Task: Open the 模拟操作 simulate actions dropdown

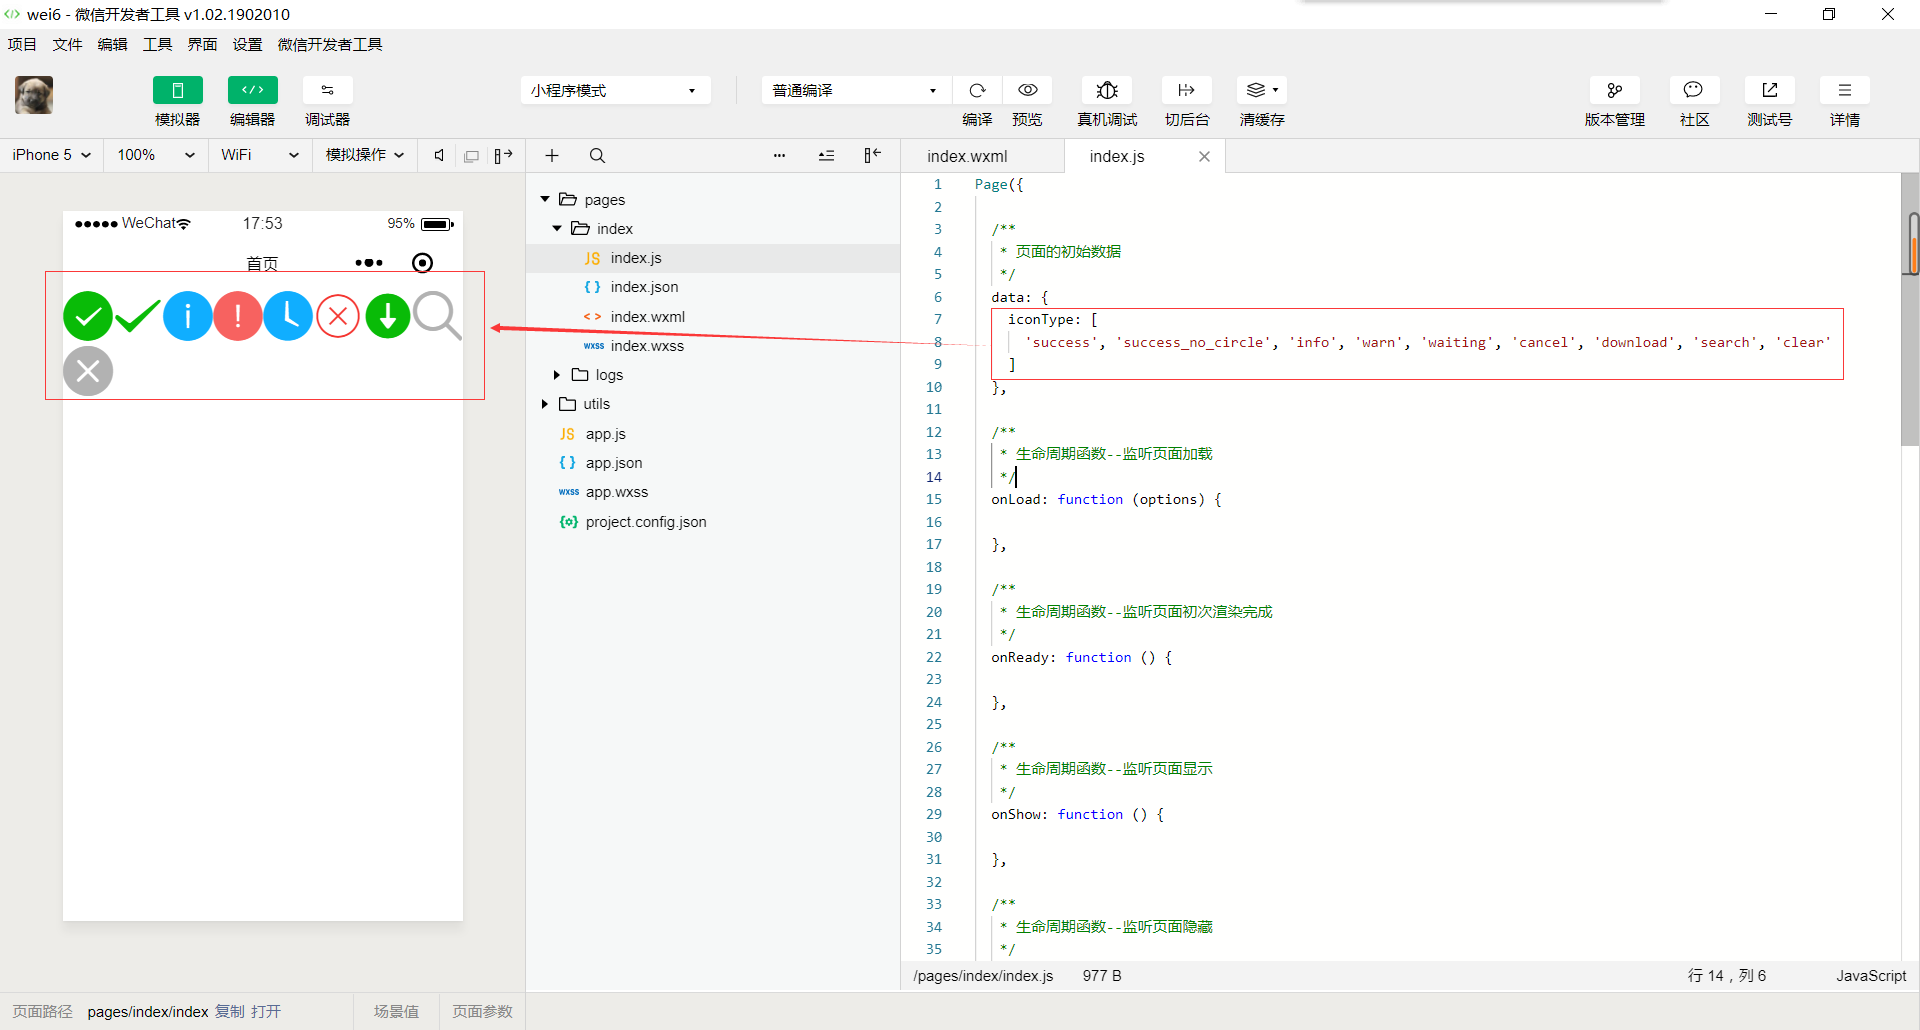Action: click(x=365, y=155)
